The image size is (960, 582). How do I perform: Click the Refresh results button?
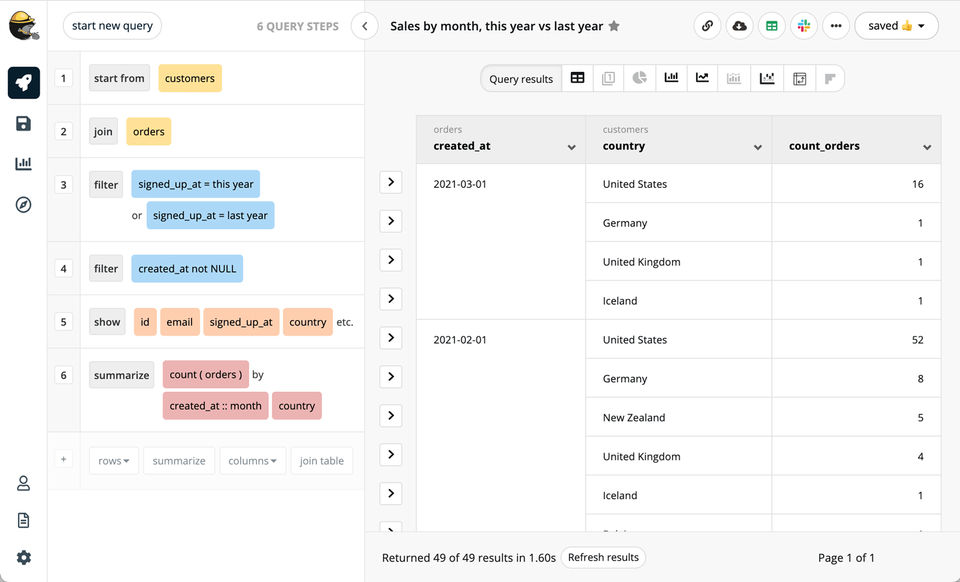pos(603,557)
